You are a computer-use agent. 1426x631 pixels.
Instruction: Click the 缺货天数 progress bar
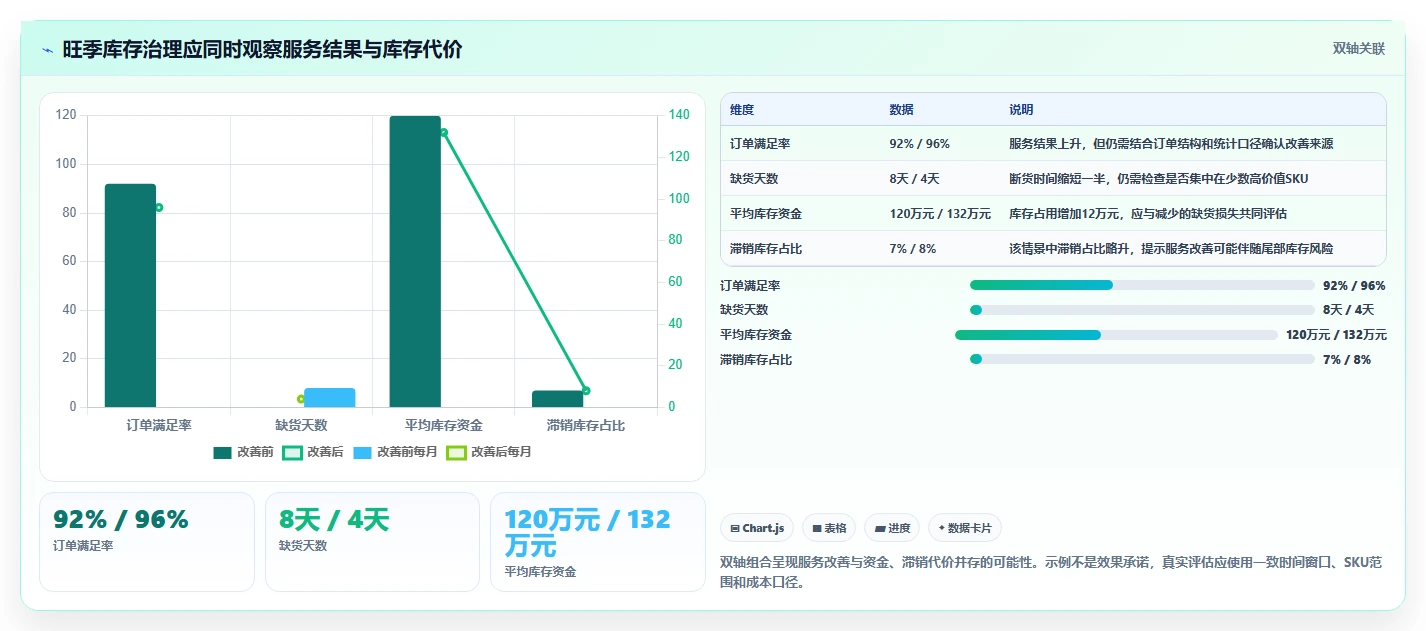[x=1142, y=310]
